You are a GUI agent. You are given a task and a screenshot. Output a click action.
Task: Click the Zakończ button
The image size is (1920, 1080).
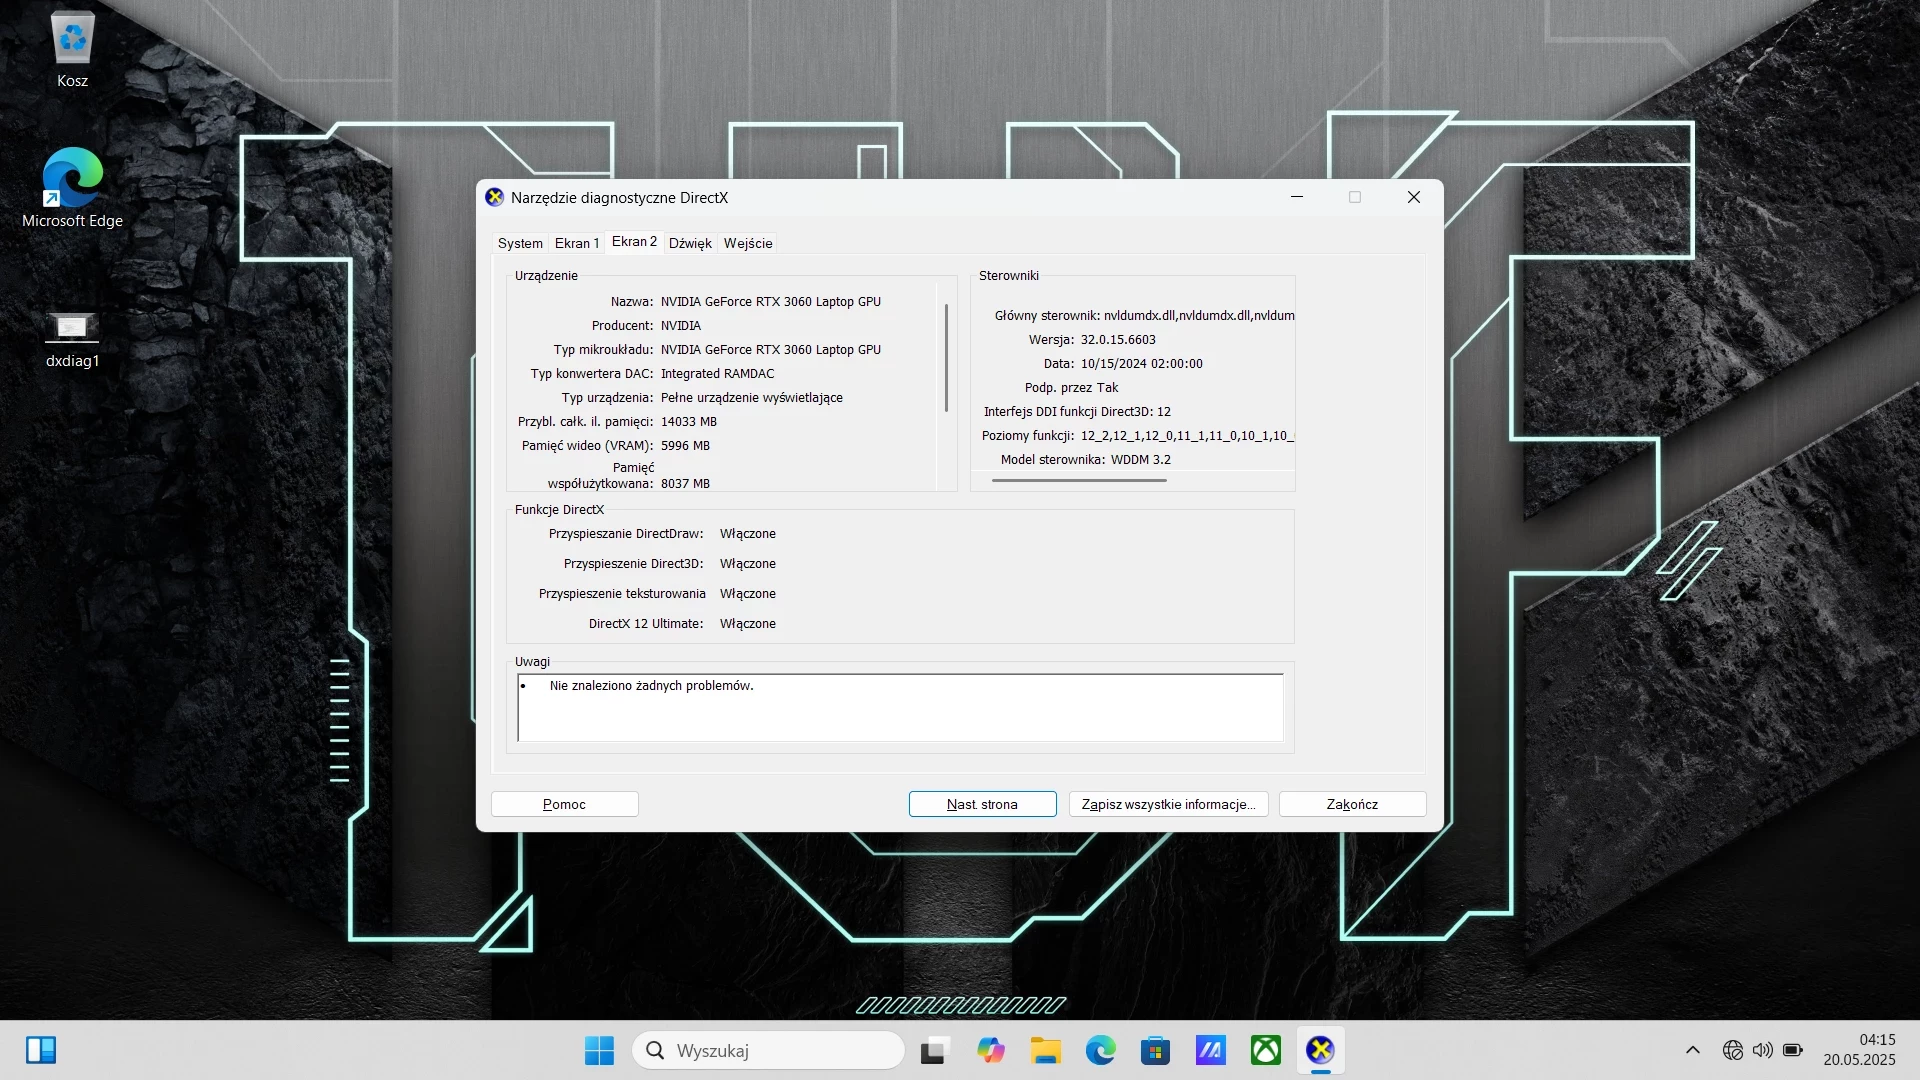click(1352, 804)
